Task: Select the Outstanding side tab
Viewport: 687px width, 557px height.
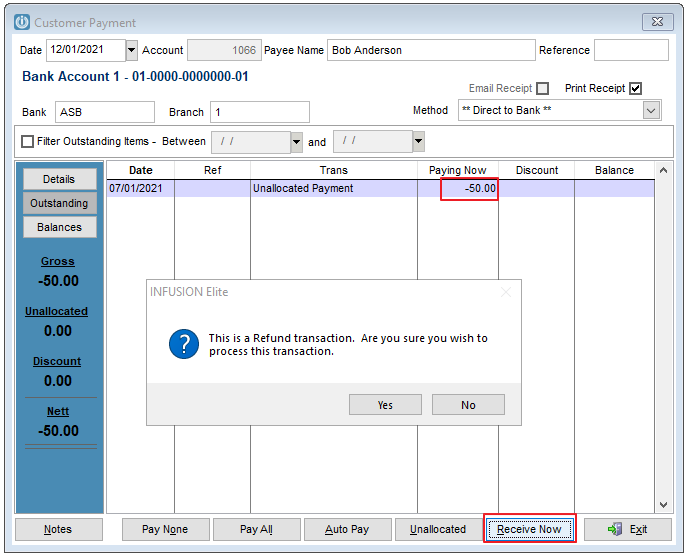Action: 59,203
